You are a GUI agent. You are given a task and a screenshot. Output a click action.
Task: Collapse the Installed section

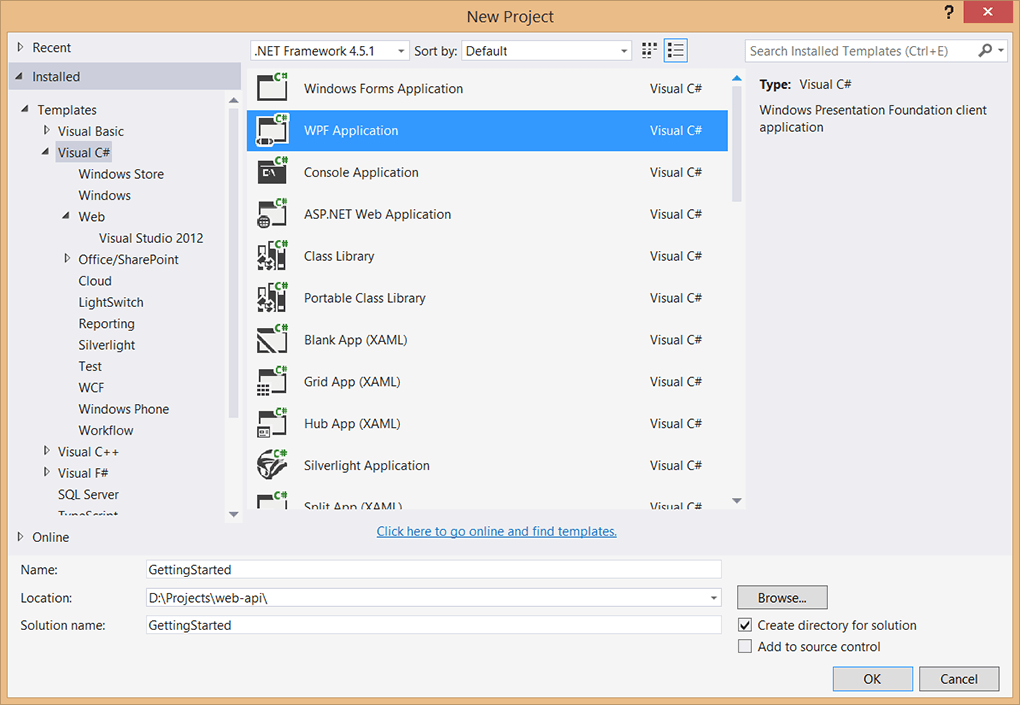(19, 76)
